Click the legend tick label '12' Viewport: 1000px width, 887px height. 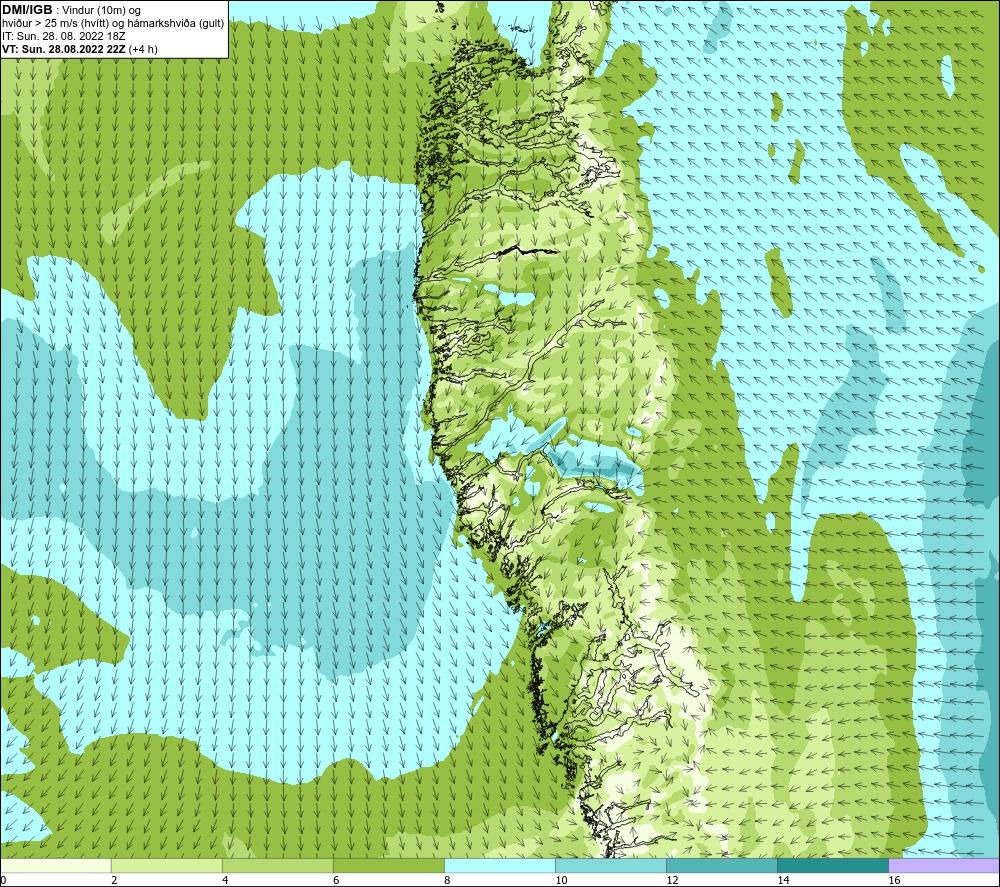(x=672, y=880)
